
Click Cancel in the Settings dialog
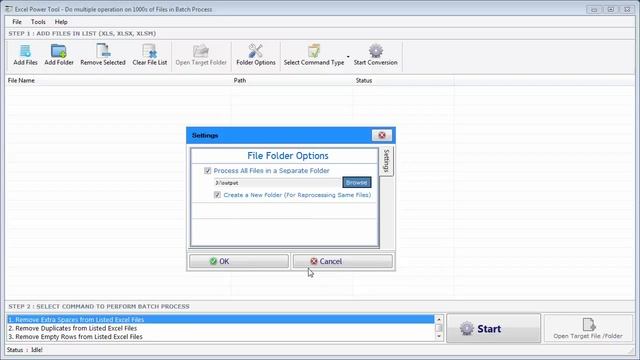click(342, 261)
